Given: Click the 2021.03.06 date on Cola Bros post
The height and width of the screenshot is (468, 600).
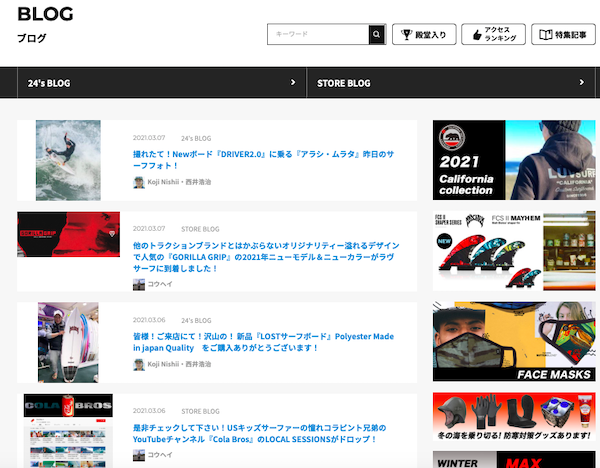Looking at the screenshot, I should 149,411.
